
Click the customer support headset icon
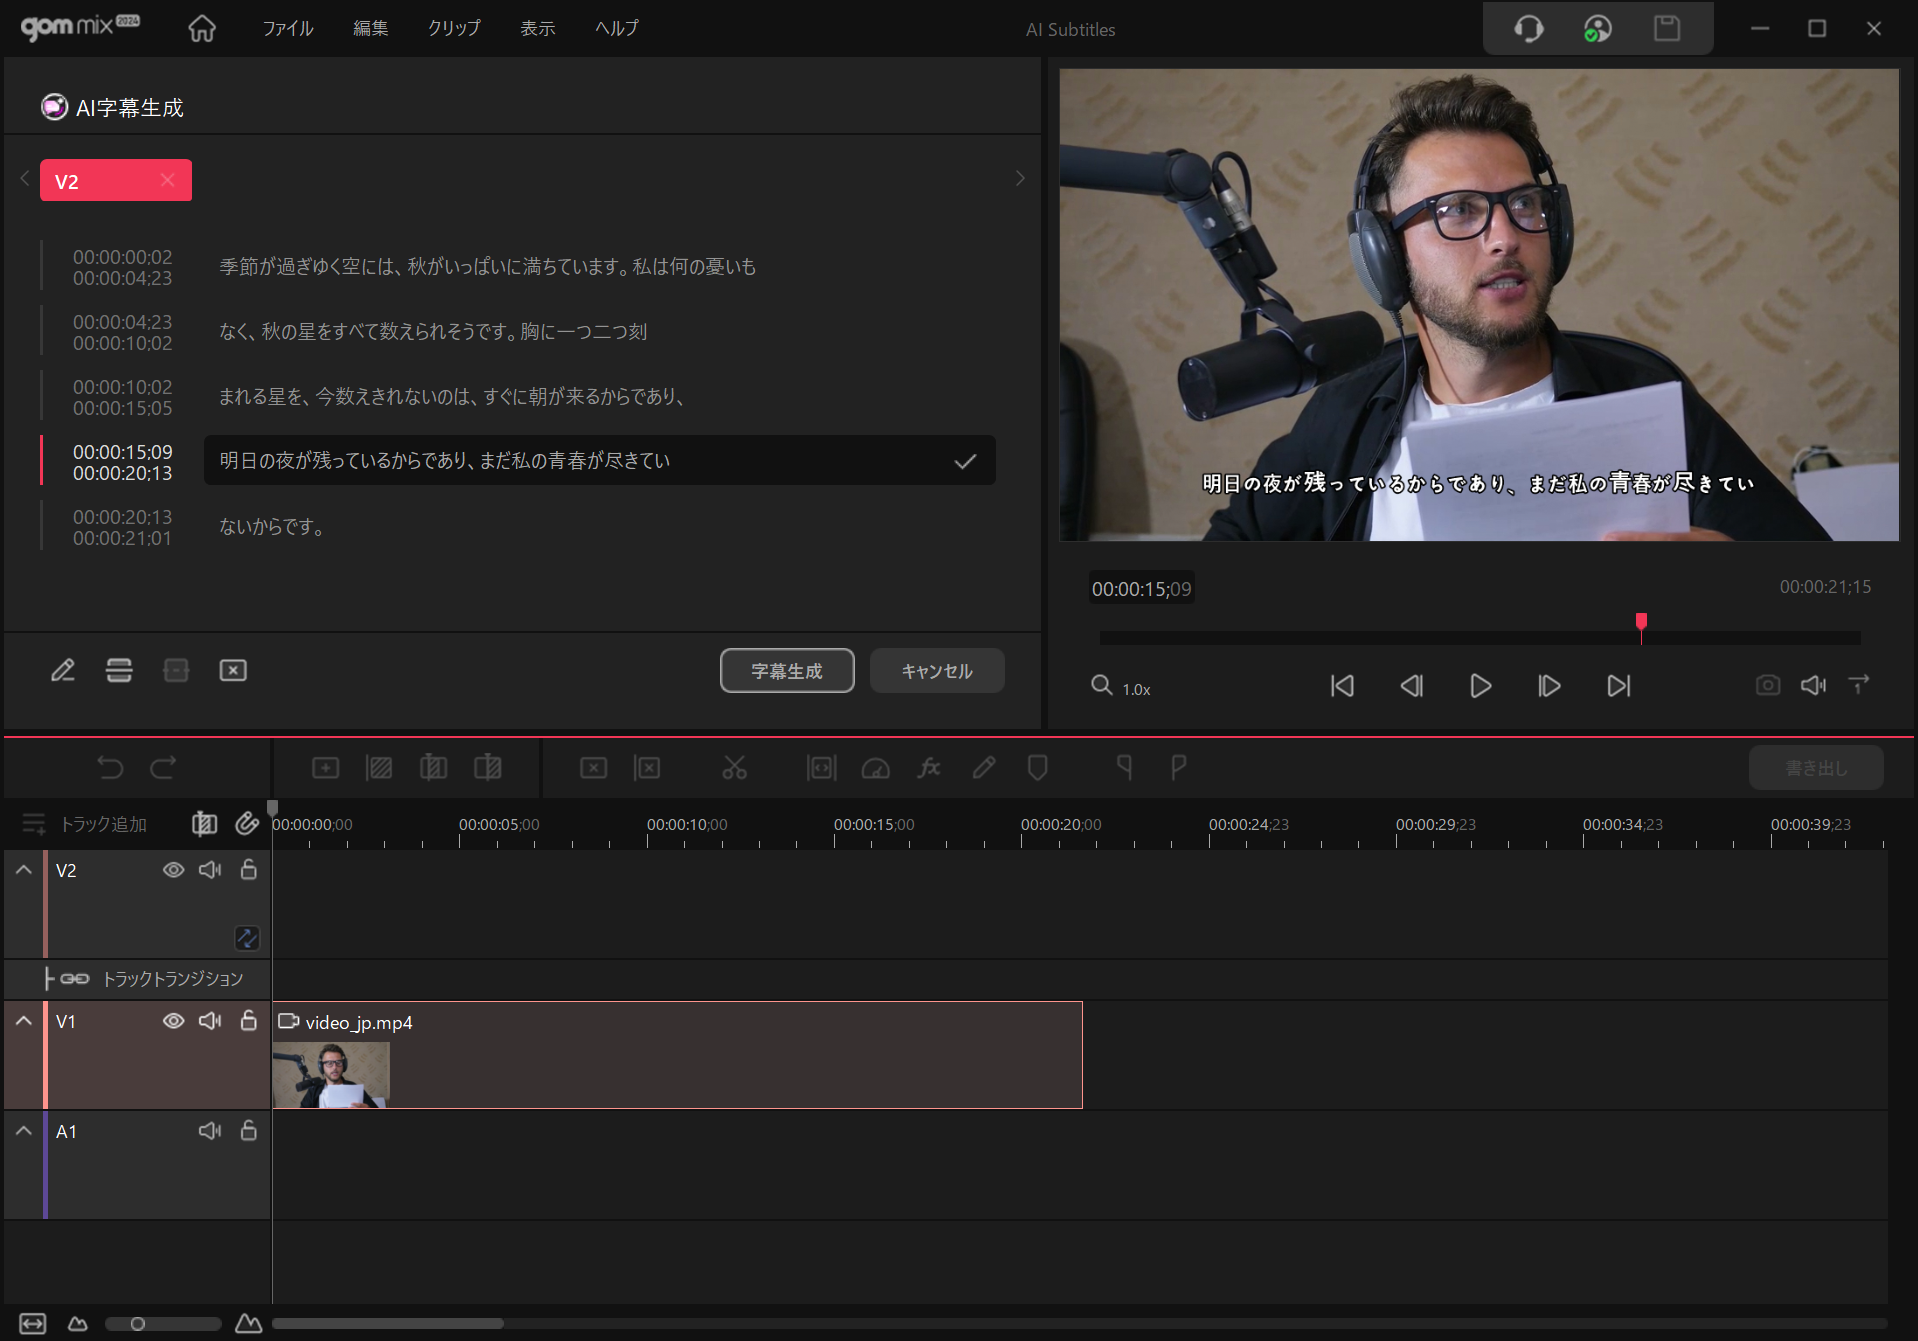(1528, 29)
